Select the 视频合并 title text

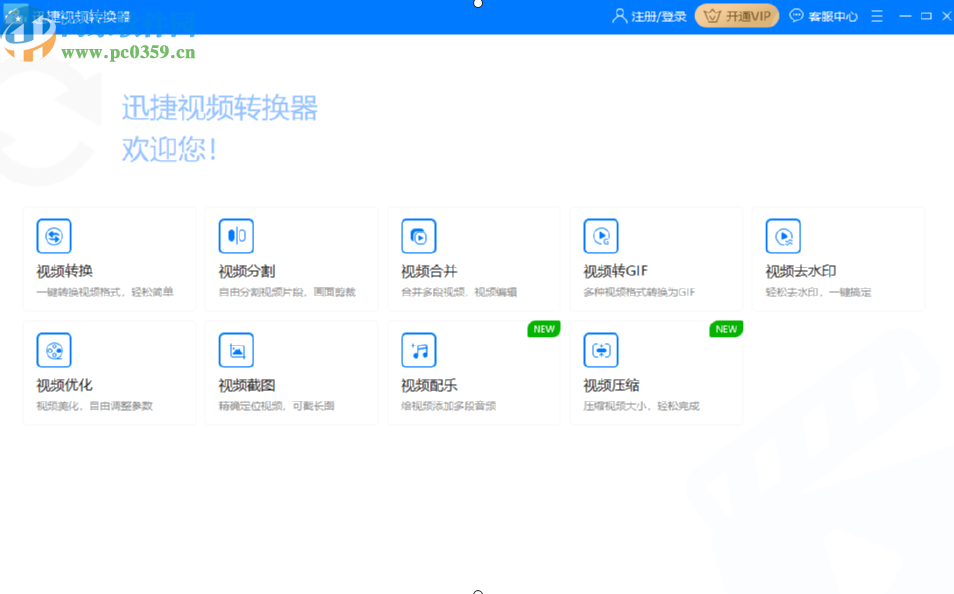[x=429, y=271]
